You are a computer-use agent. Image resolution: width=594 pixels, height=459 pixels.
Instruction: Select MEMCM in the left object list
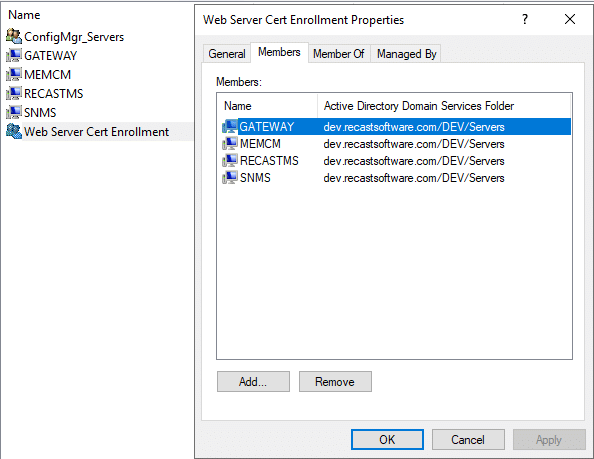click(47, 75)
